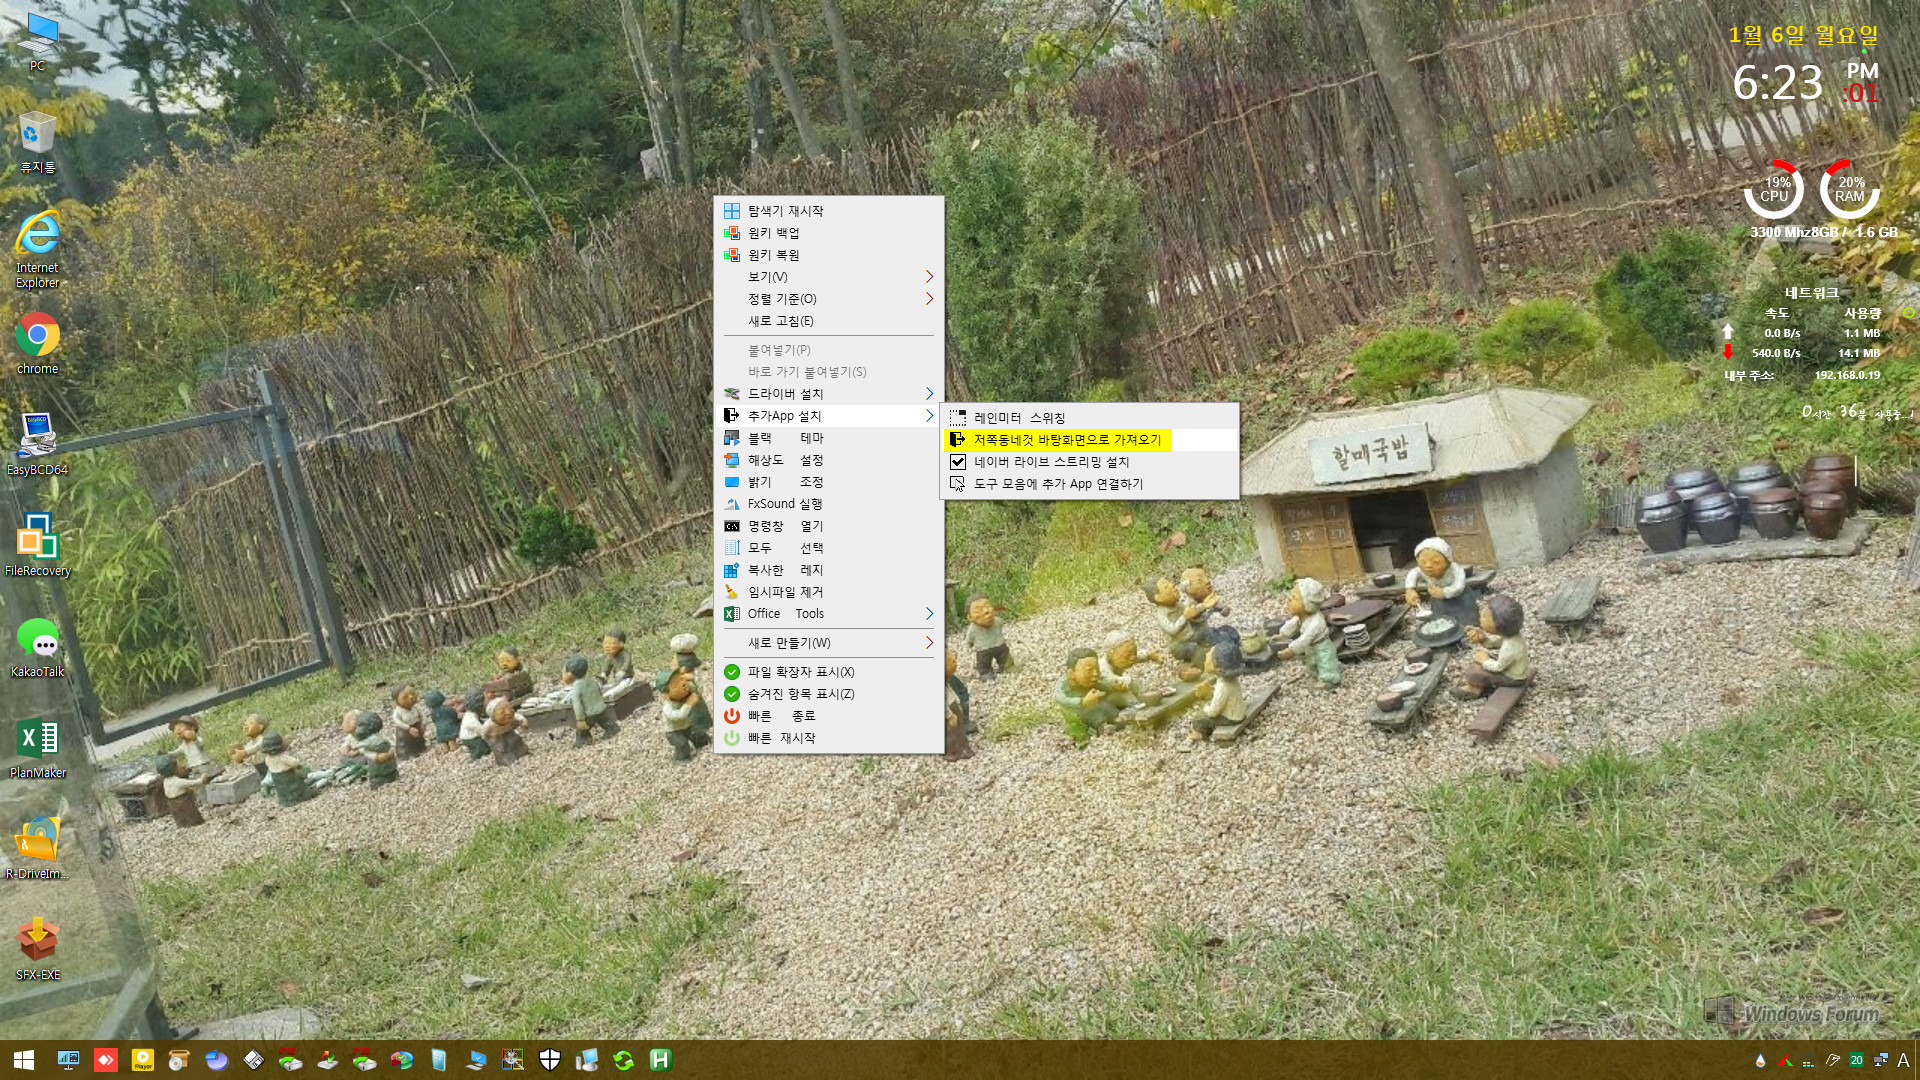
Task: Select 블랙 테마 menu entry
Action: [x=828, y=438]
